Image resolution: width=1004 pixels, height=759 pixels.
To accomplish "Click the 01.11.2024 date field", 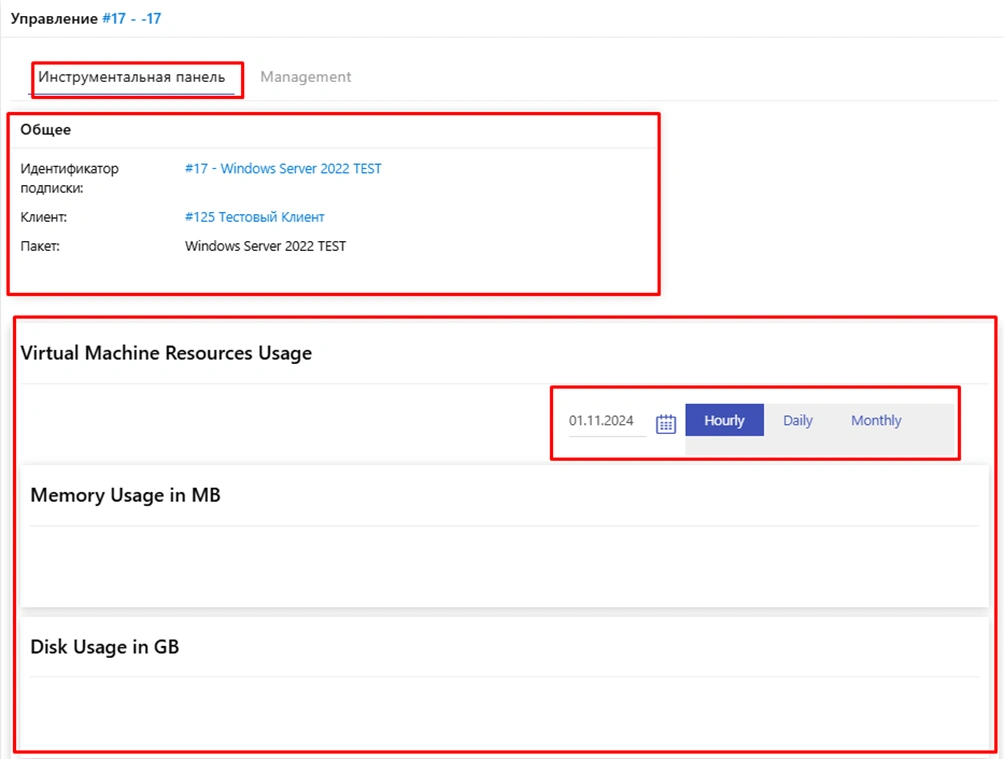I will pyautogui.click(x=602, y=421).
